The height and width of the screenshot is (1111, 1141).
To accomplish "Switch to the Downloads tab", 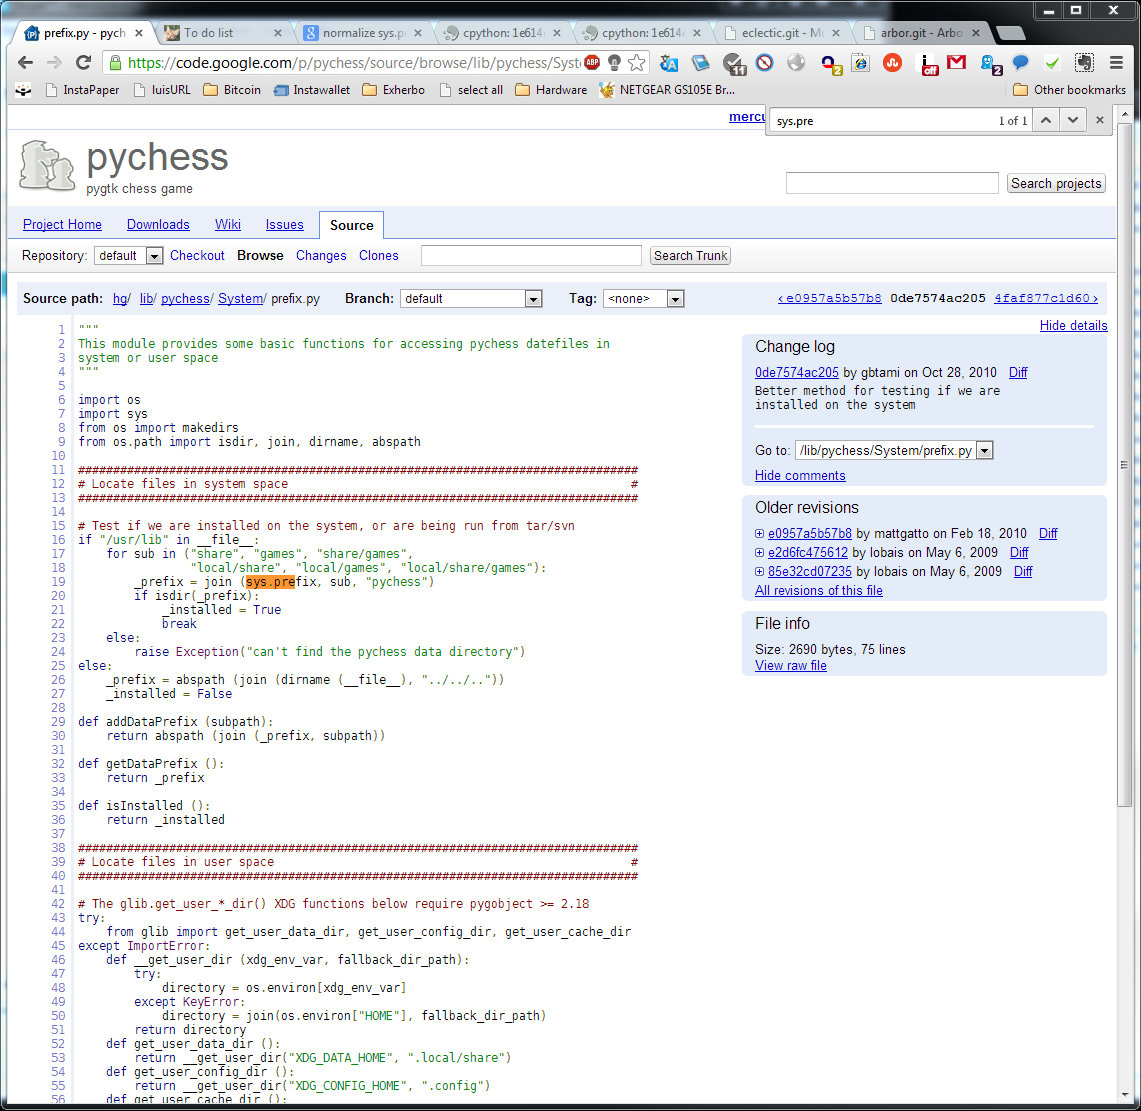I will (158, 225).
